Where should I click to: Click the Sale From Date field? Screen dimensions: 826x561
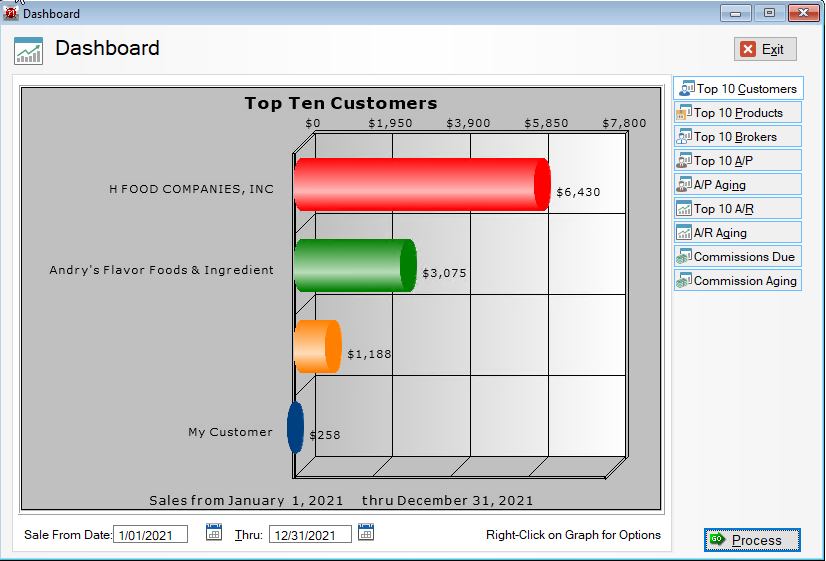click(x=150, y=535)
